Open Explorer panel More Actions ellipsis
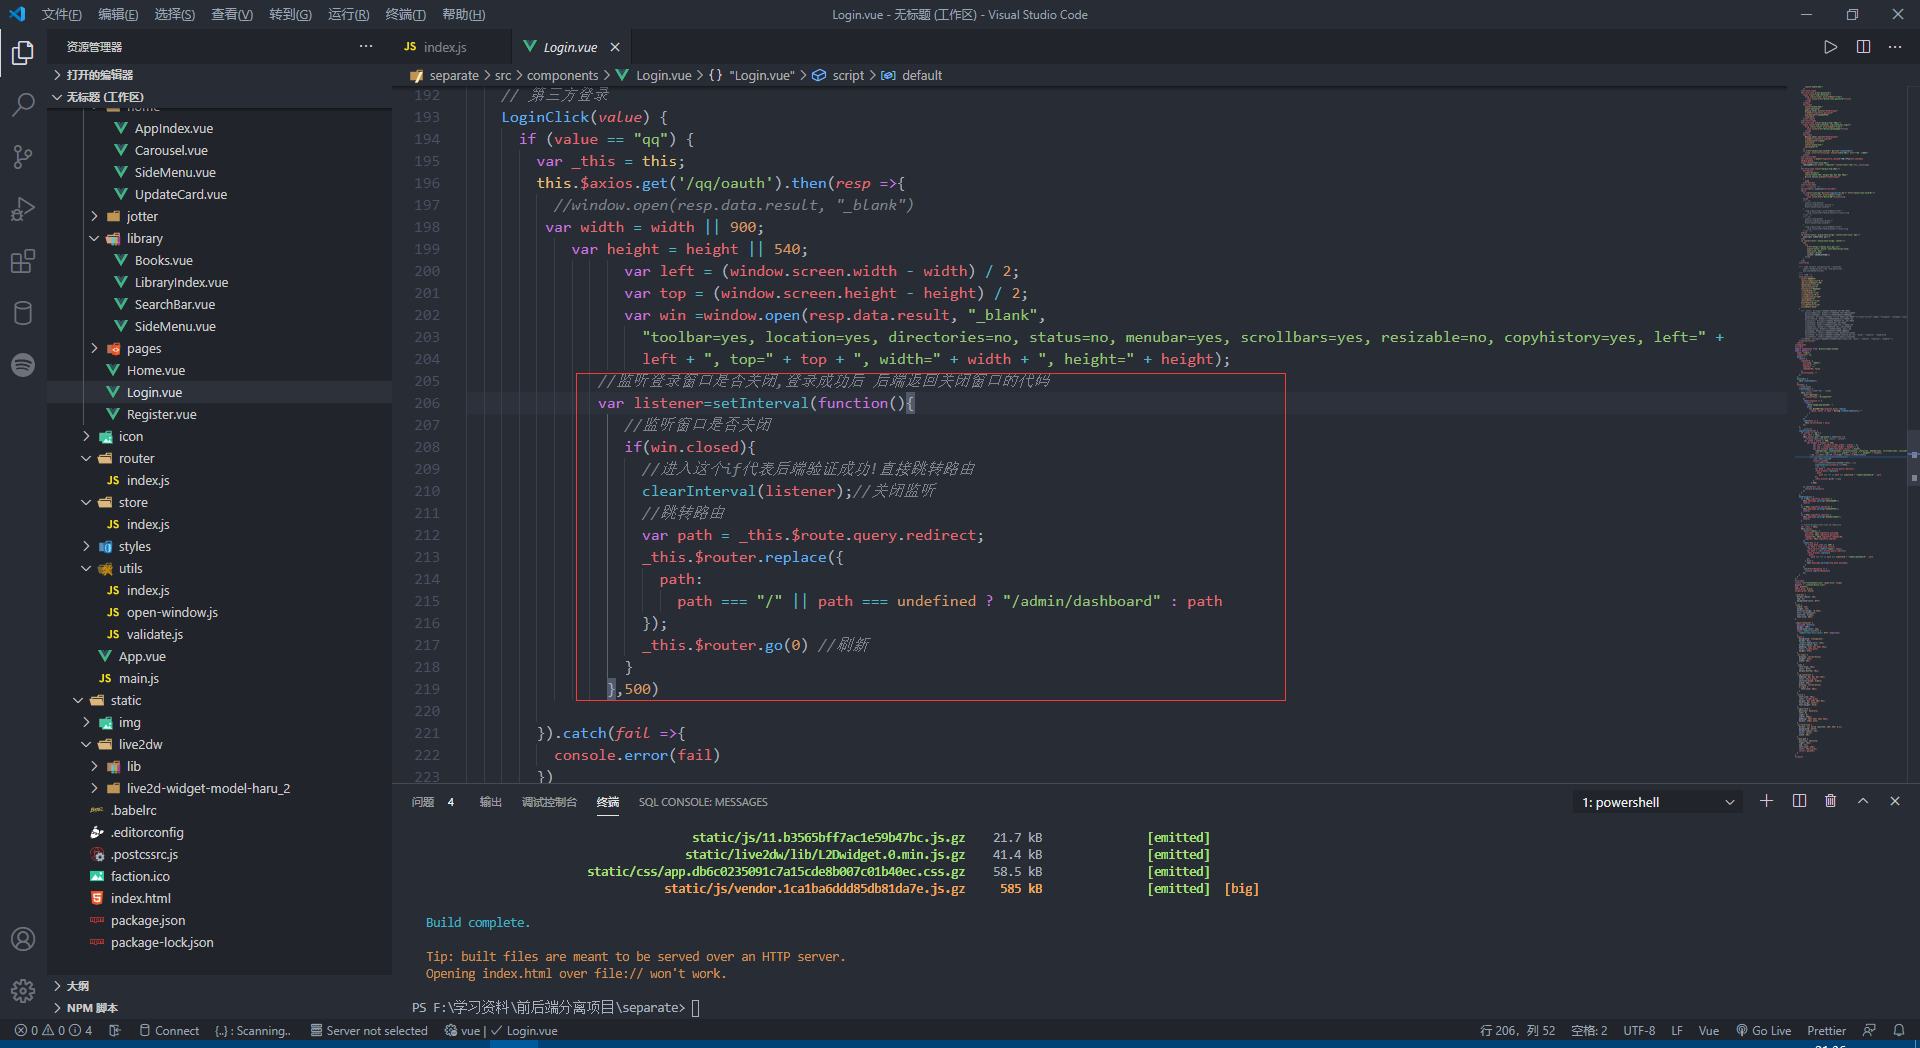Screen dimensions: 1920x1048 (x=366, y=47)
